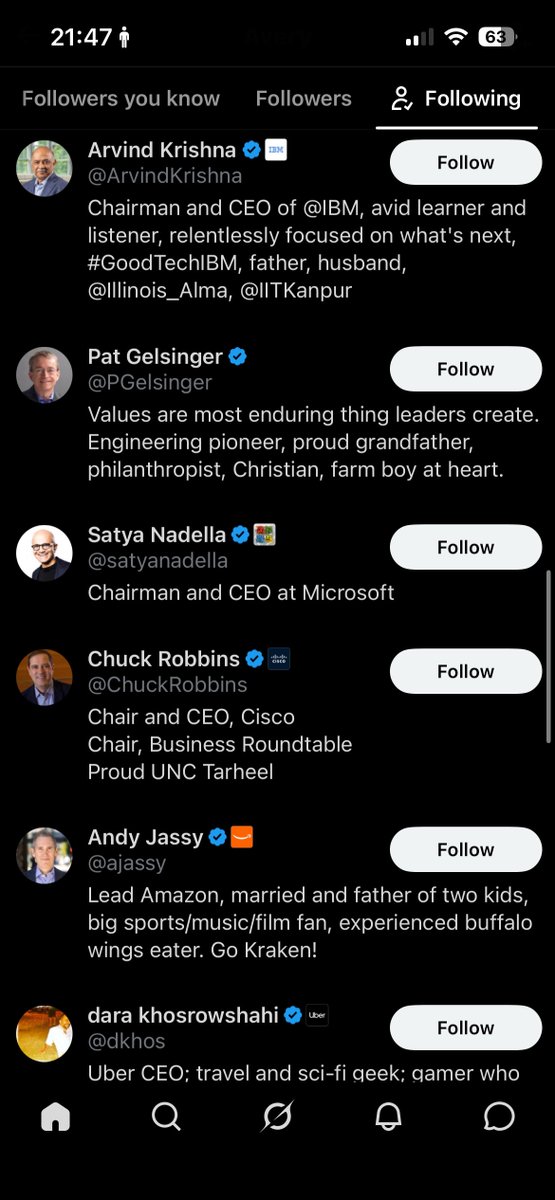555x1200 pixels.
Task: Switch to Followers you know tab
Action: tap(121, 98)
